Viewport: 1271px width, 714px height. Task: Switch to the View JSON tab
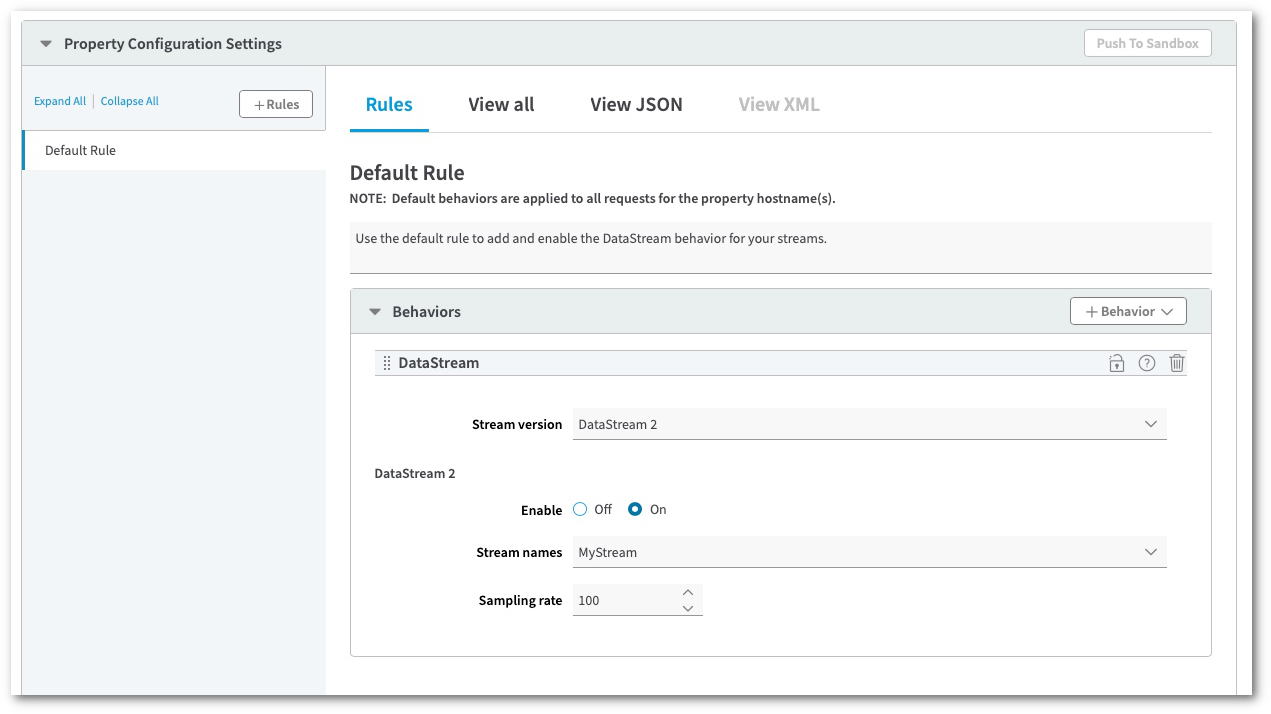(636, 105)
